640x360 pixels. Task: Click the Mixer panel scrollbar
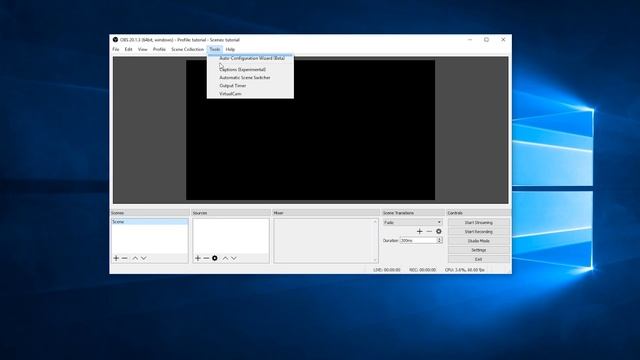[375, 241]
